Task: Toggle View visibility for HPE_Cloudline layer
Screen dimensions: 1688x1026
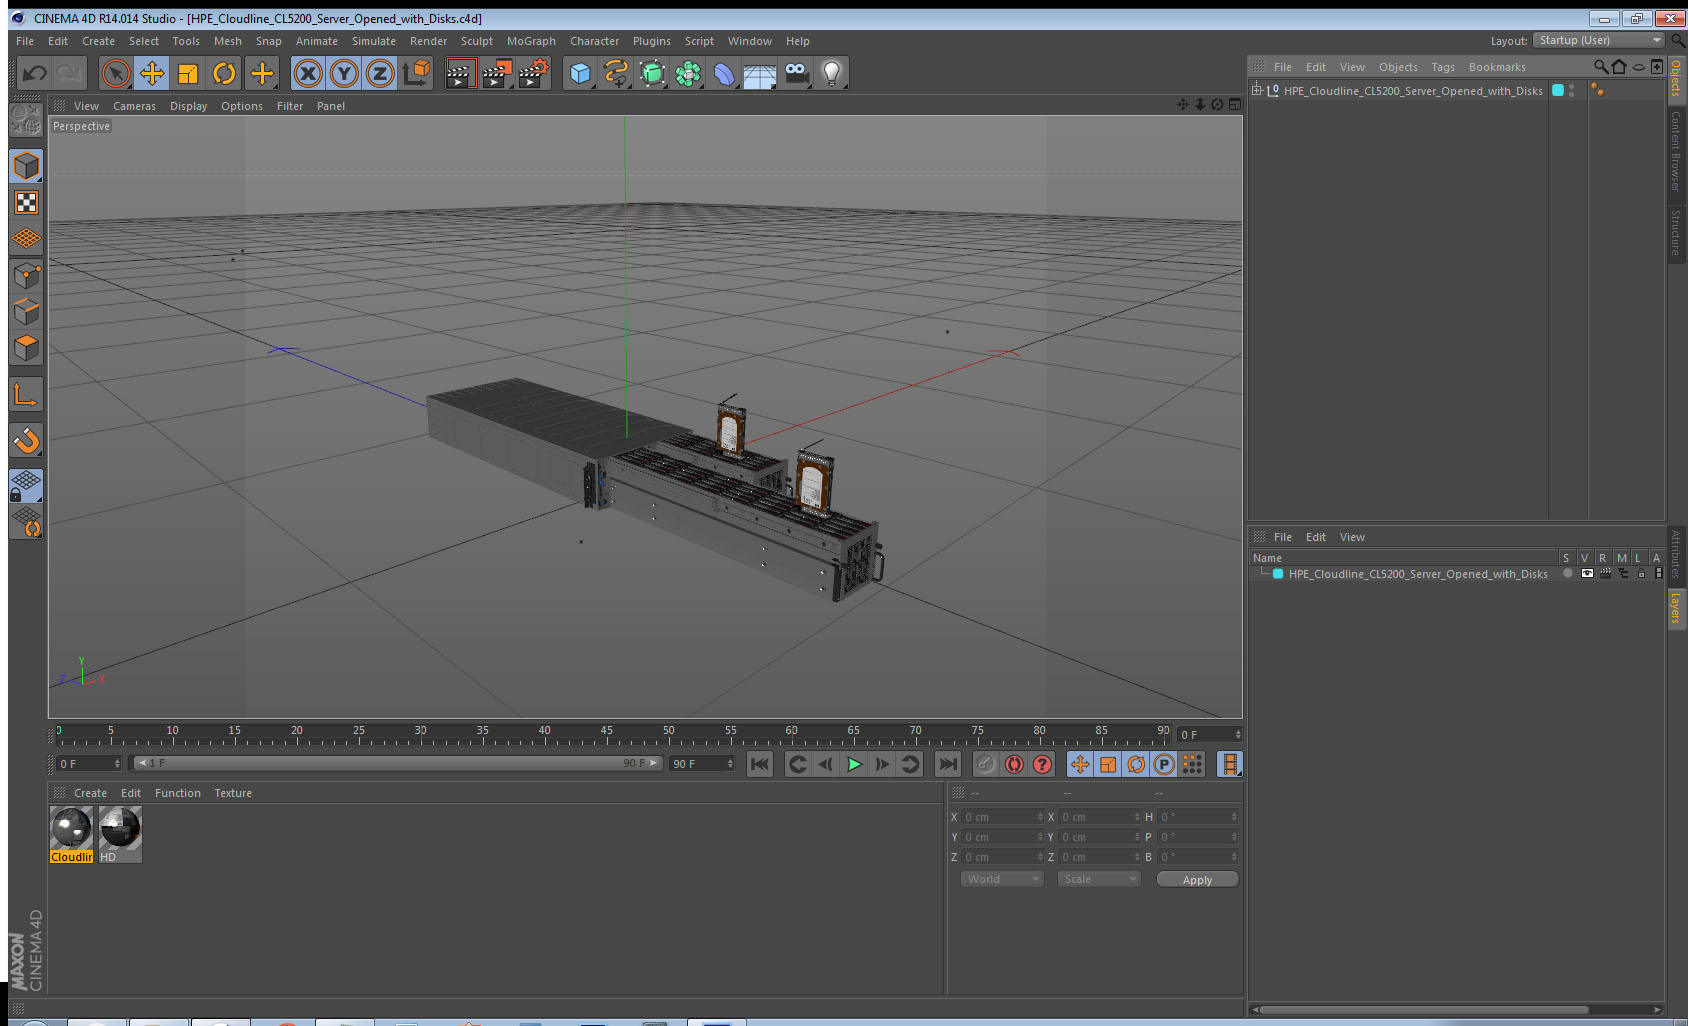Action: [1586, 573]
